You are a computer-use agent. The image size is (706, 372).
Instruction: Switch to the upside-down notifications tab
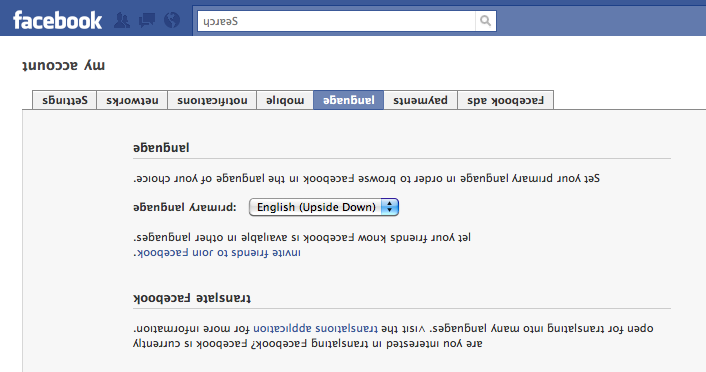(x=212, y=100)
